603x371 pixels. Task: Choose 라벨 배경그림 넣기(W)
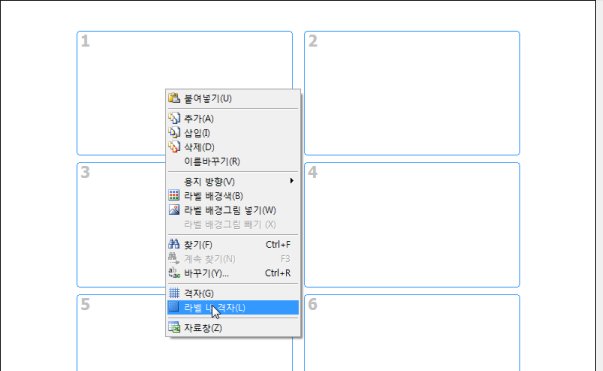point(233,210)
